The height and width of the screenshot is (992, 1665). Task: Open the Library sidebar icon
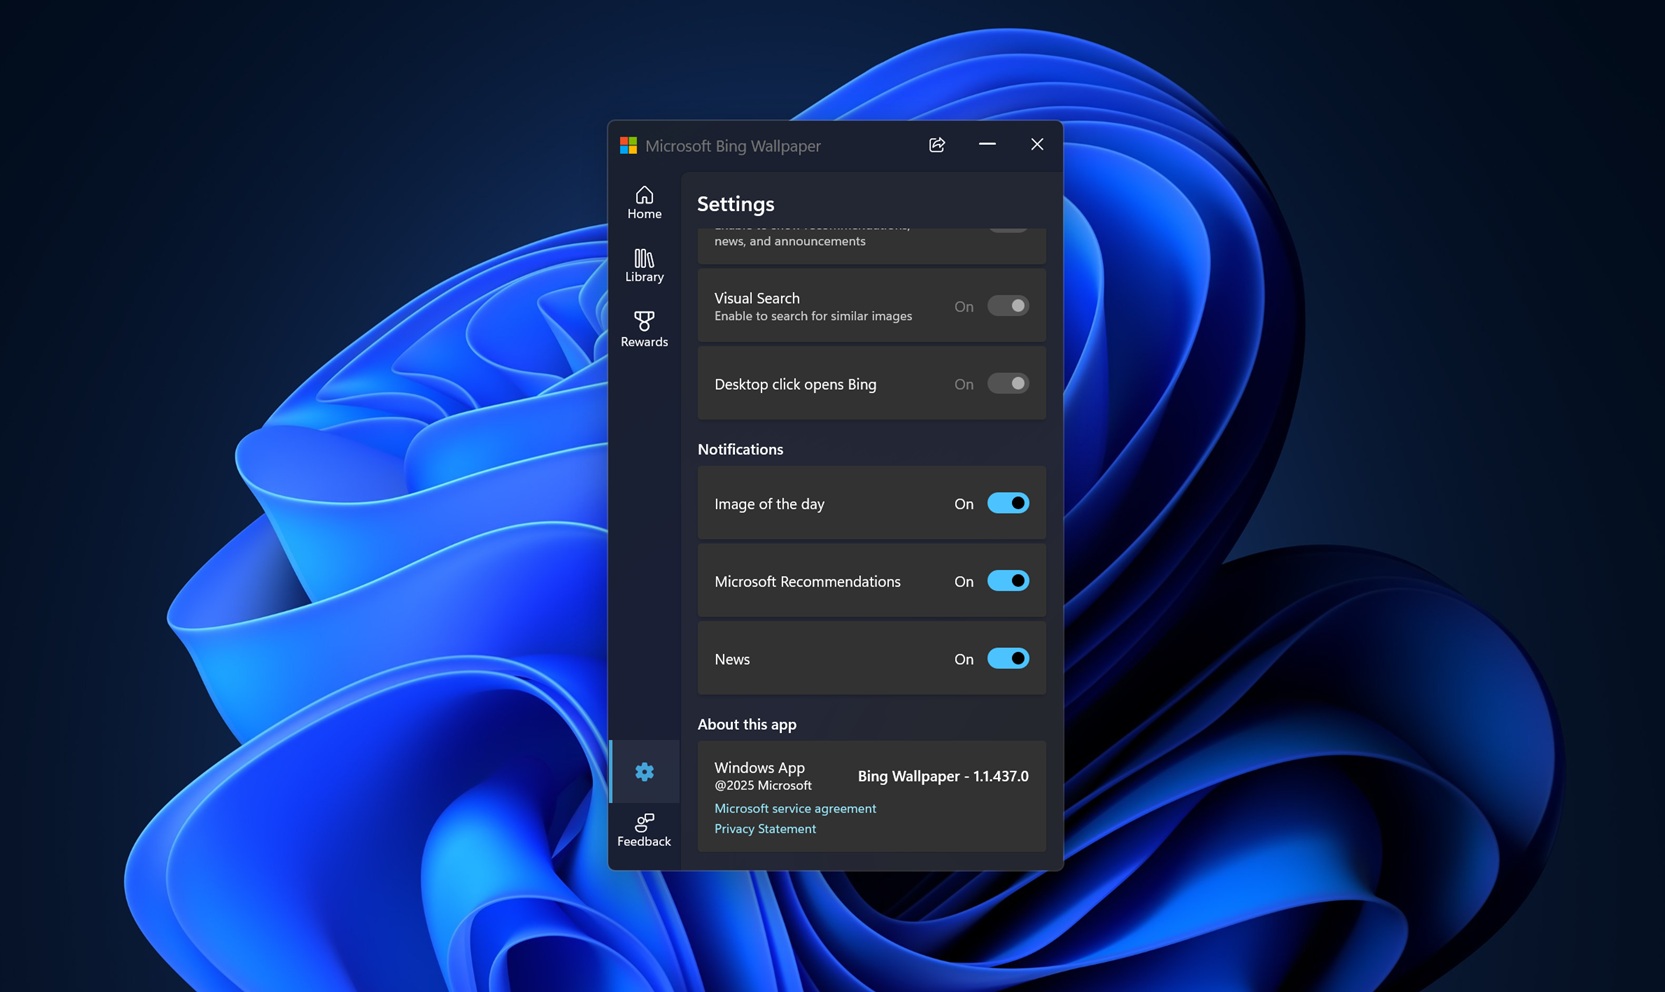tap(644, 265)
